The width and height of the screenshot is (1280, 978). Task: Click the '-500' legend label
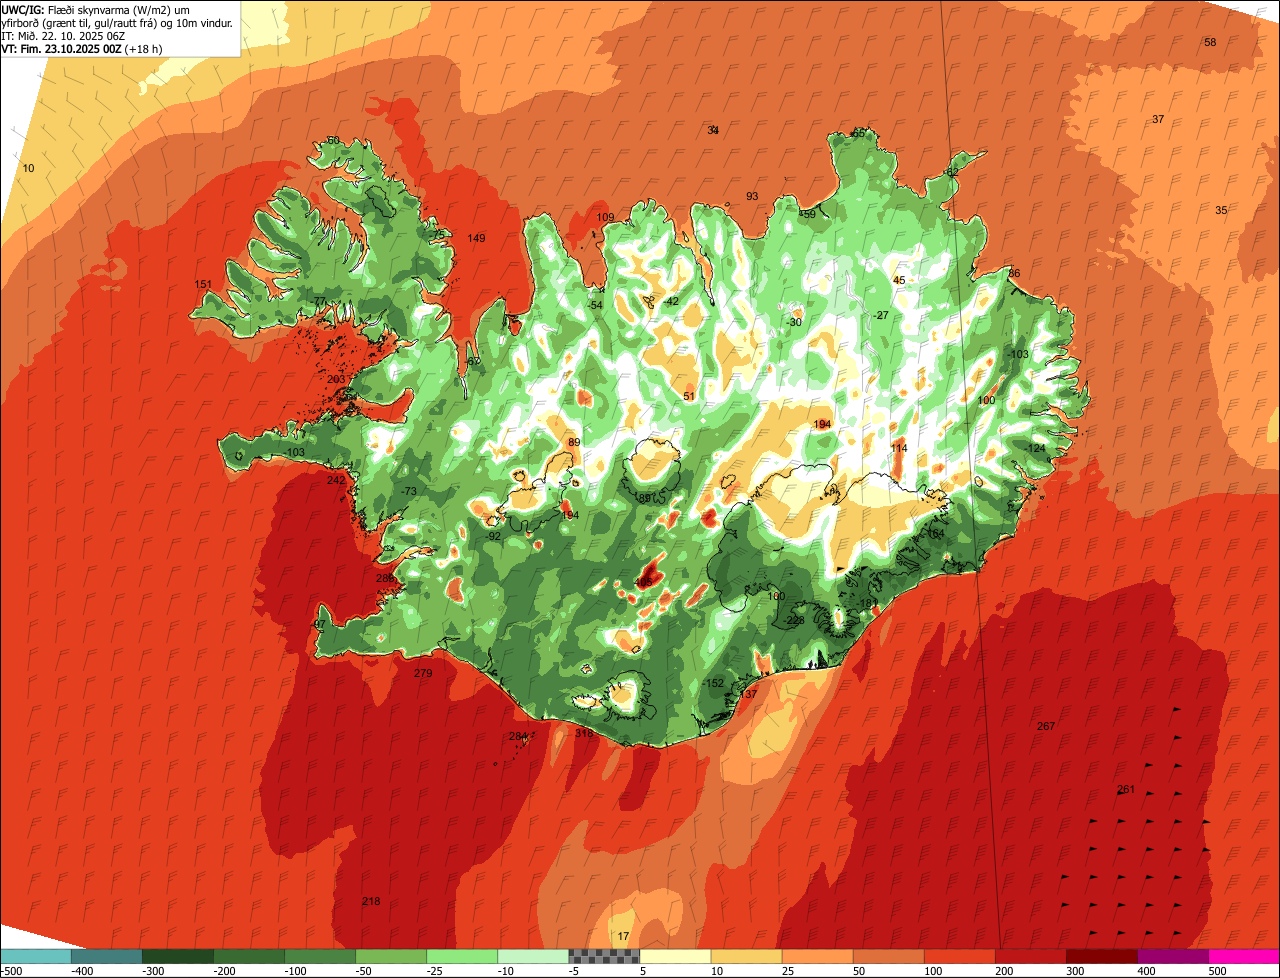point(13,971)
